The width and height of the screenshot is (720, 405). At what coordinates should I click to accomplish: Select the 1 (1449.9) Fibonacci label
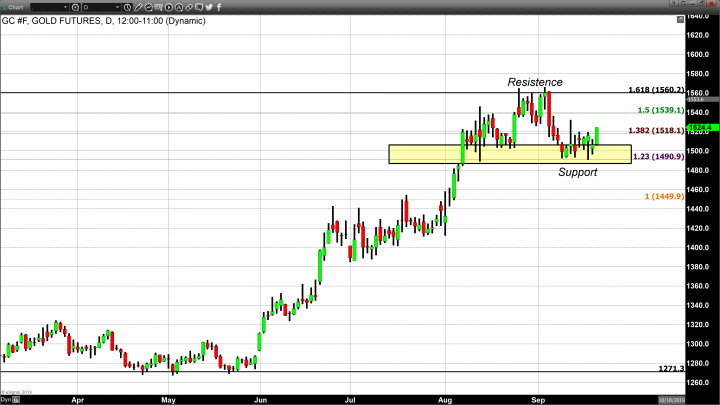click(664, 196)
